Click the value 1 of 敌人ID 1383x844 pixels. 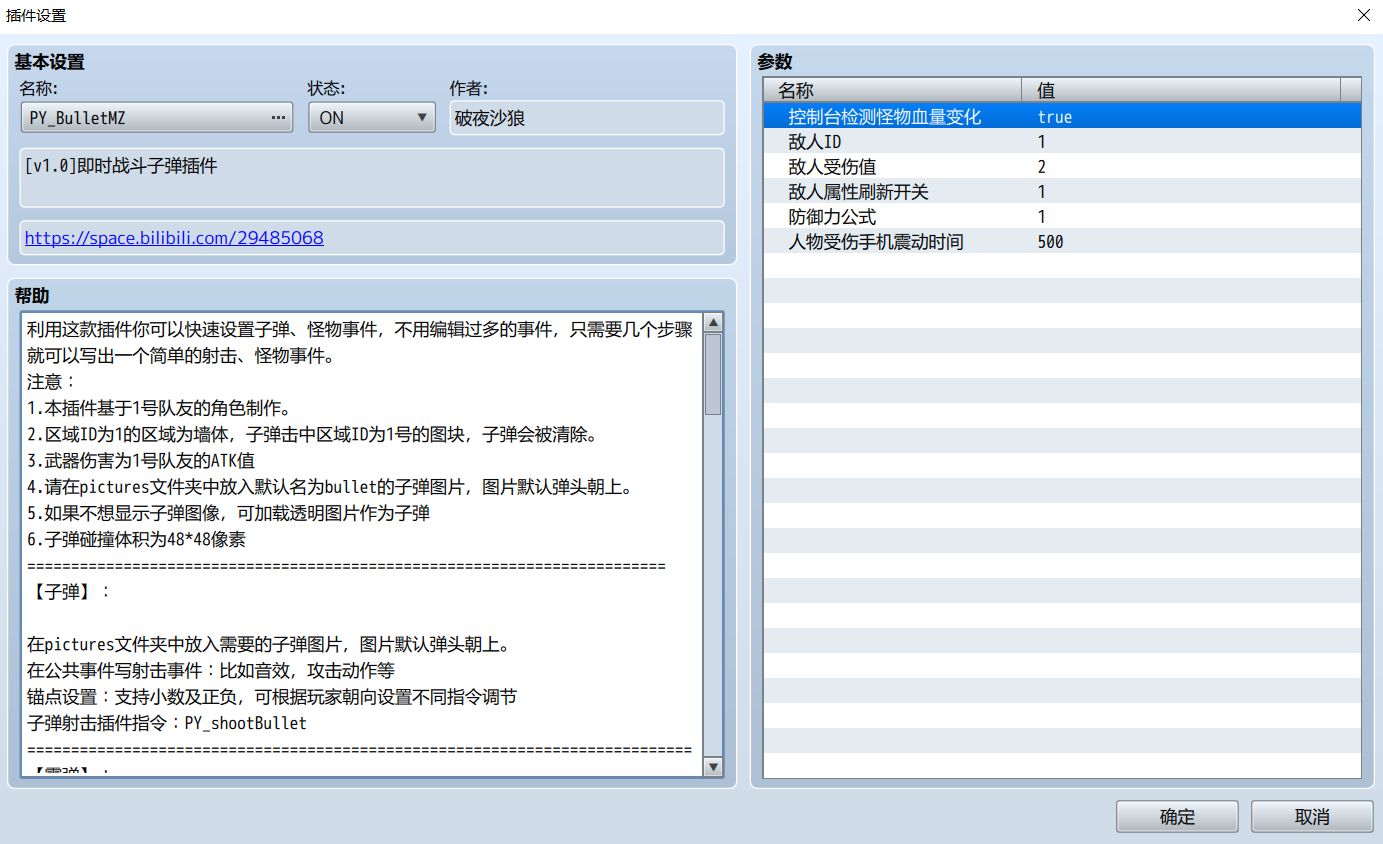tap(1041, 142)
